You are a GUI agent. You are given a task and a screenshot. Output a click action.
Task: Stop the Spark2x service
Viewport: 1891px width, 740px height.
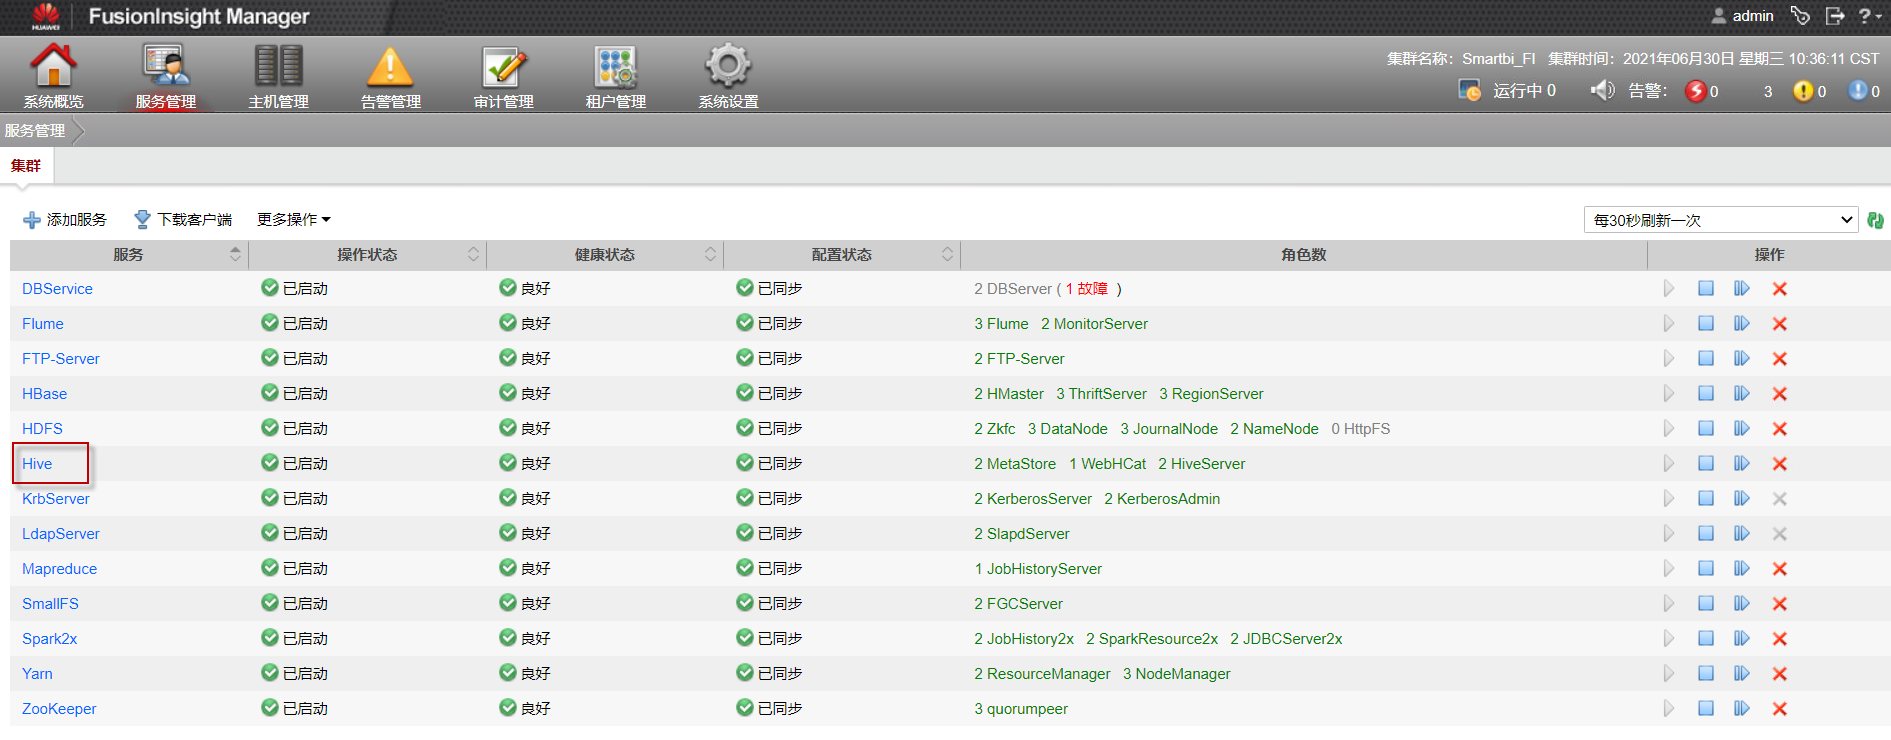point(1706,639)
